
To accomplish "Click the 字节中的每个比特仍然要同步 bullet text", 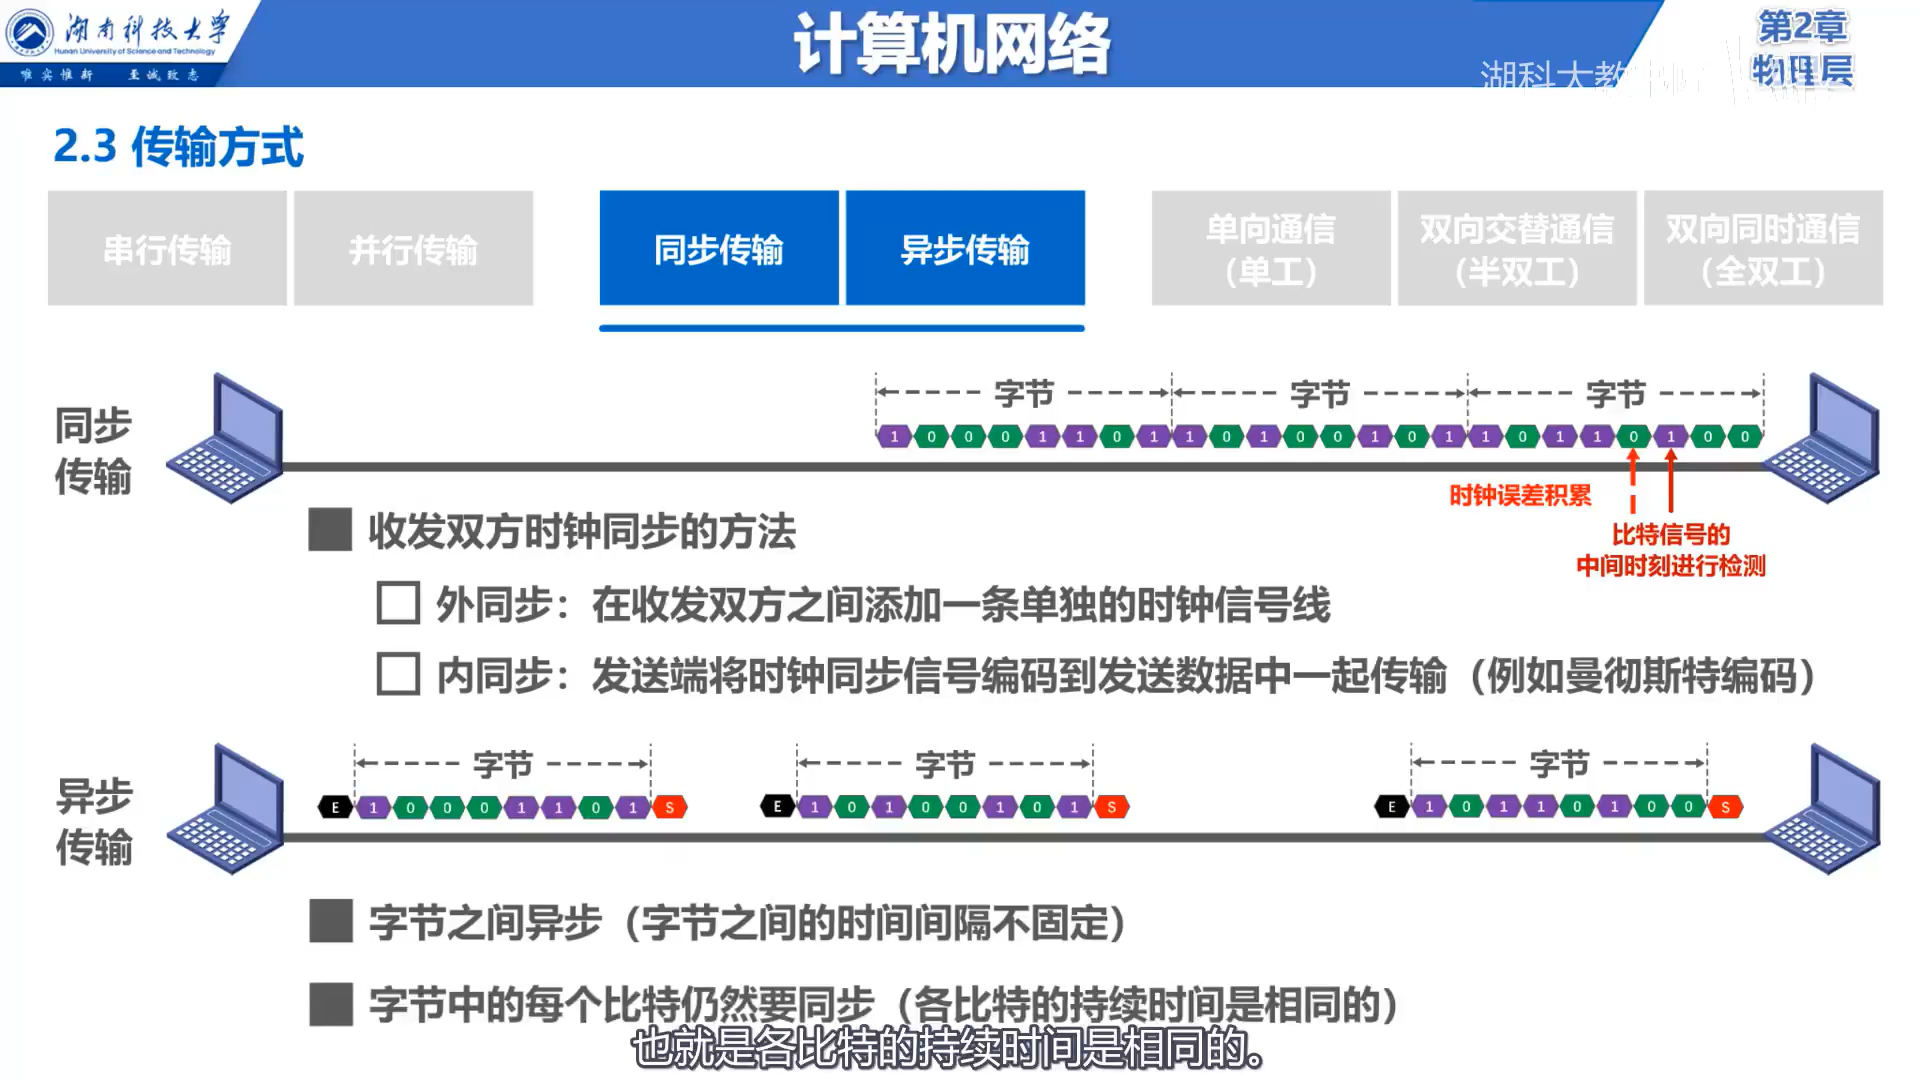I will pos(884,1004).
